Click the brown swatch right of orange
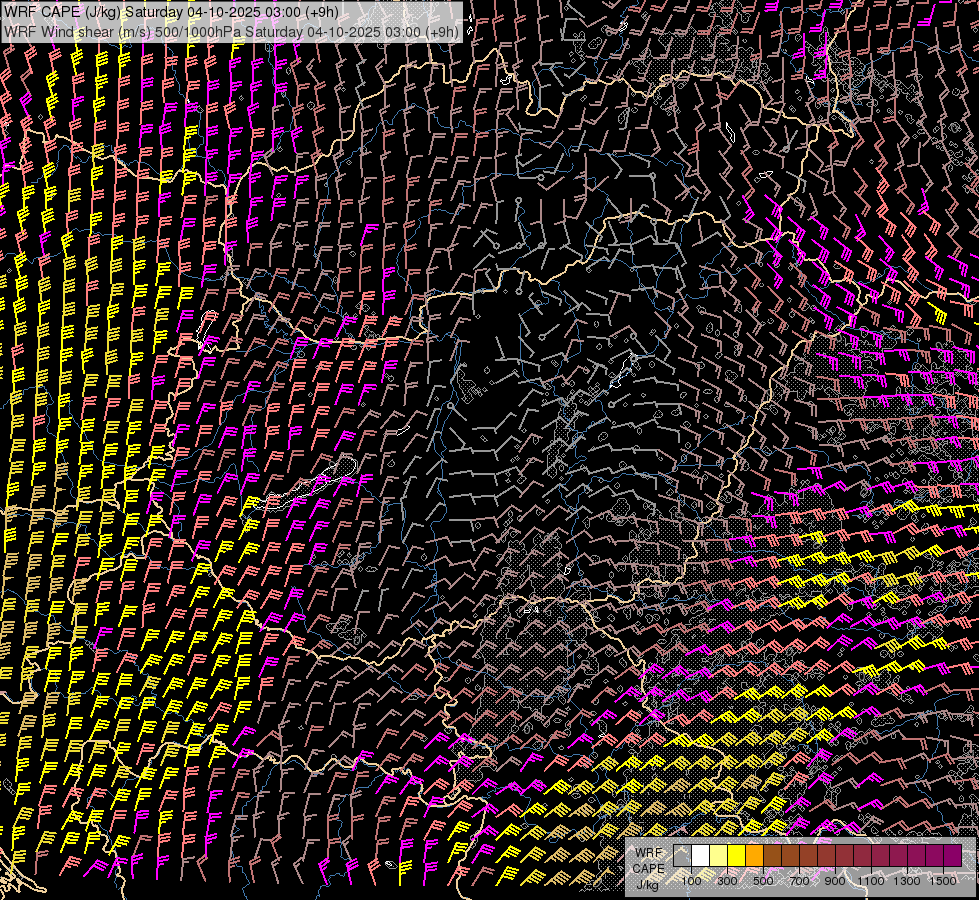The image size is (979, 900). tap(772, 856)
